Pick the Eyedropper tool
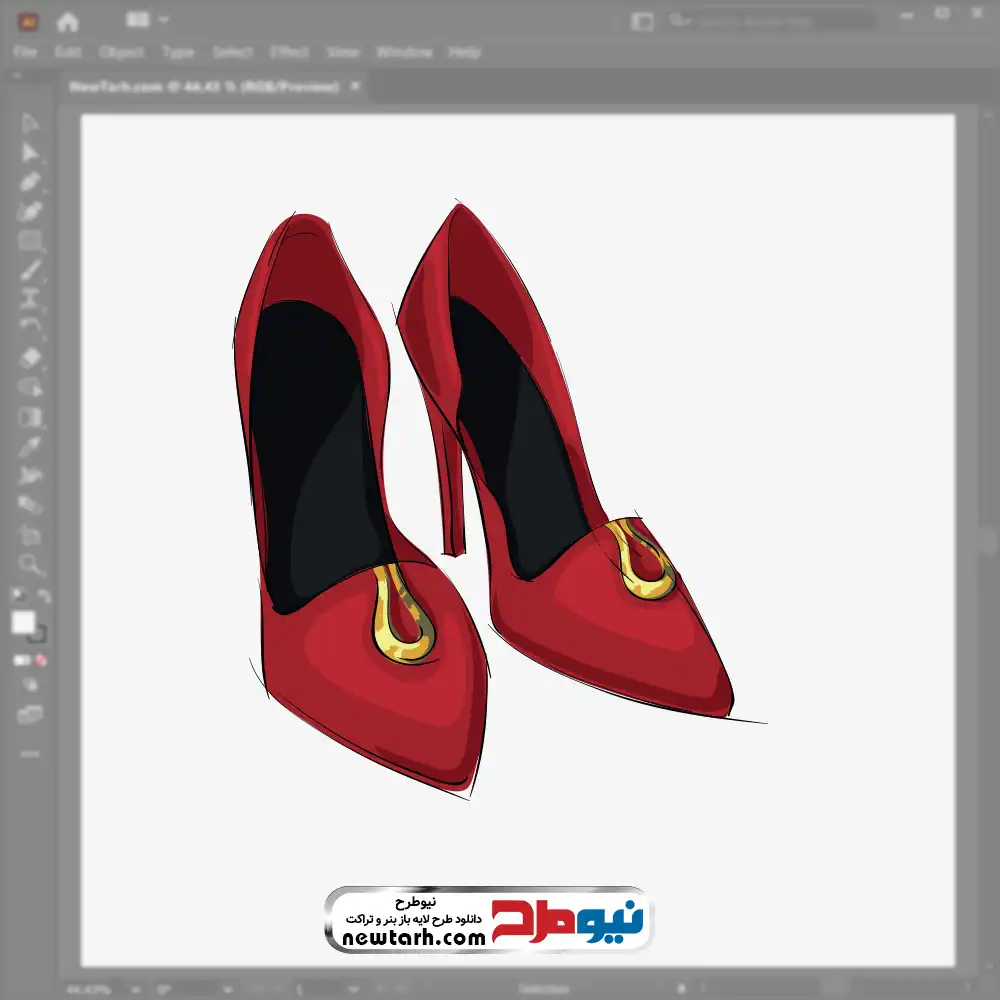Image resolution: width=1000 pixels, height=1000 pixels. click(30, 446)
